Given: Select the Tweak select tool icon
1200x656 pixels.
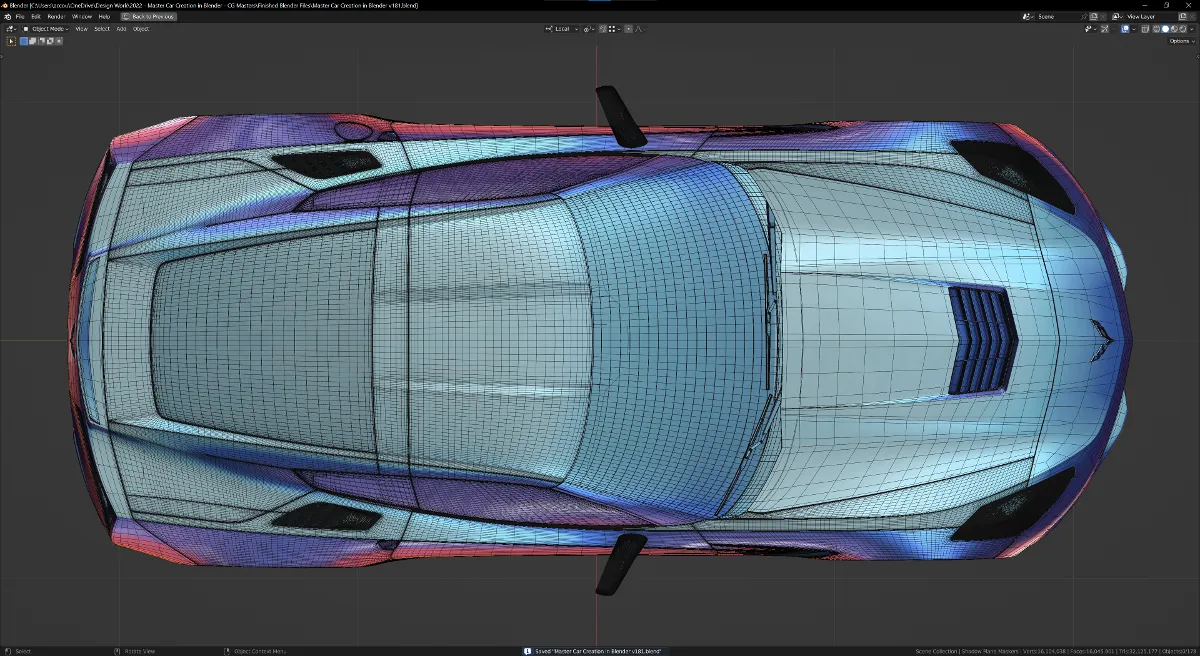Looking at the screenshot, I should [12, 41].
